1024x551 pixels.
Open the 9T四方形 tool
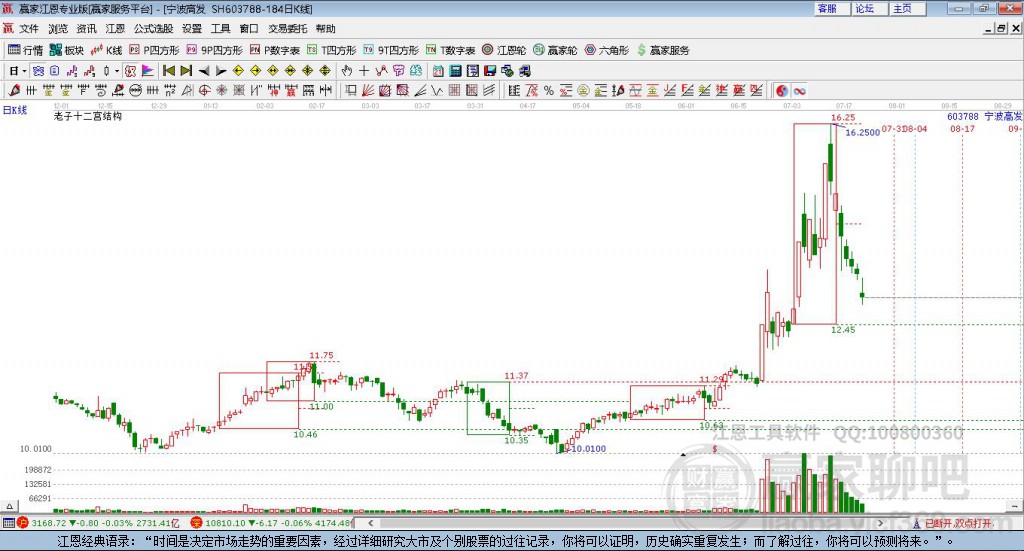point(391,50)
